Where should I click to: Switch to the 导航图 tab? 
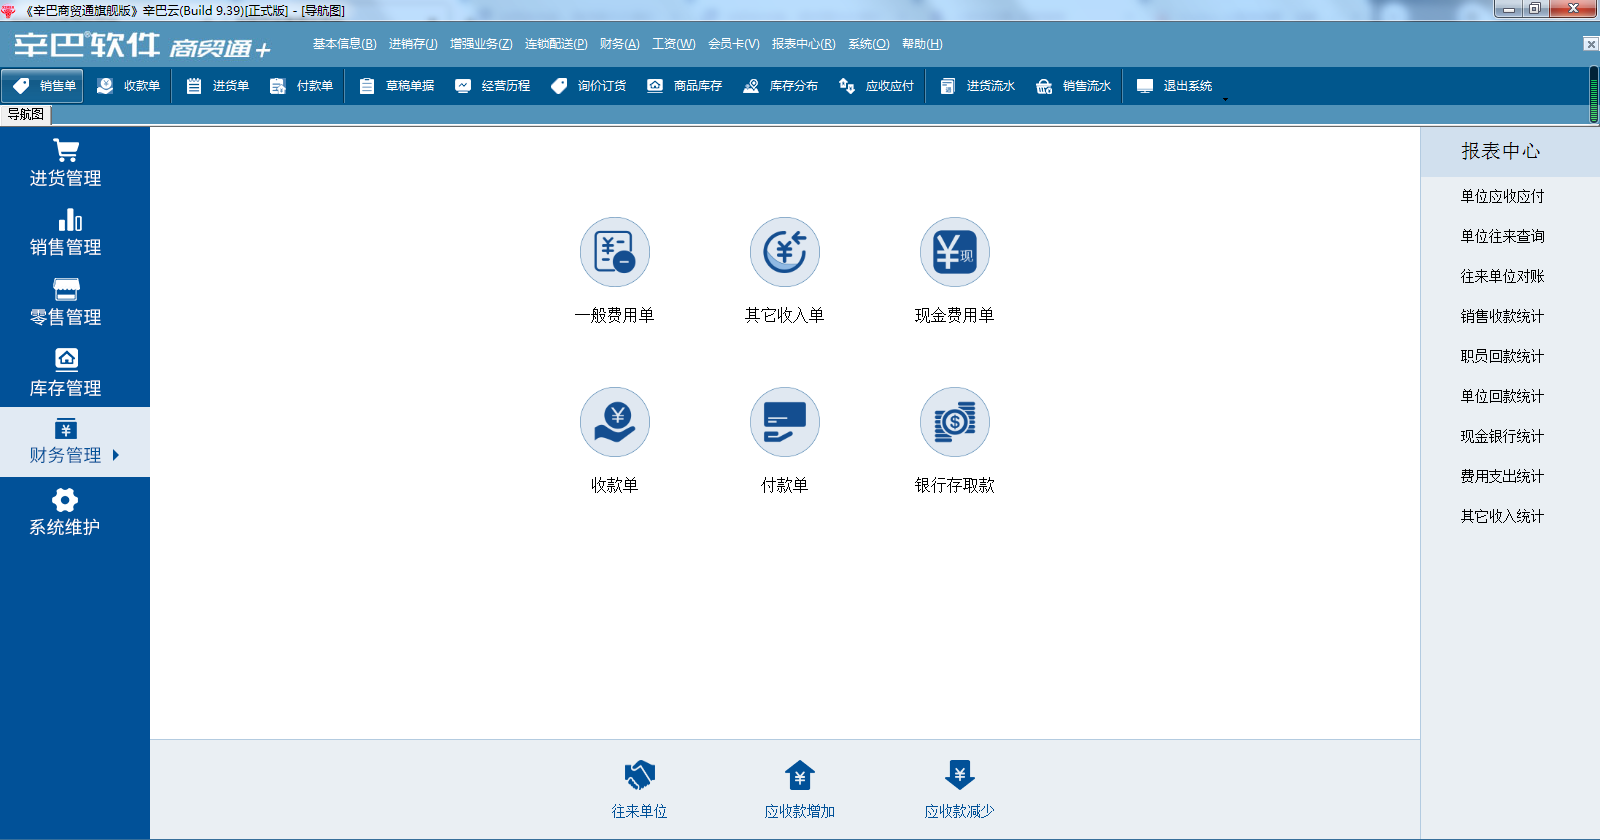click(x=26, y=114)
